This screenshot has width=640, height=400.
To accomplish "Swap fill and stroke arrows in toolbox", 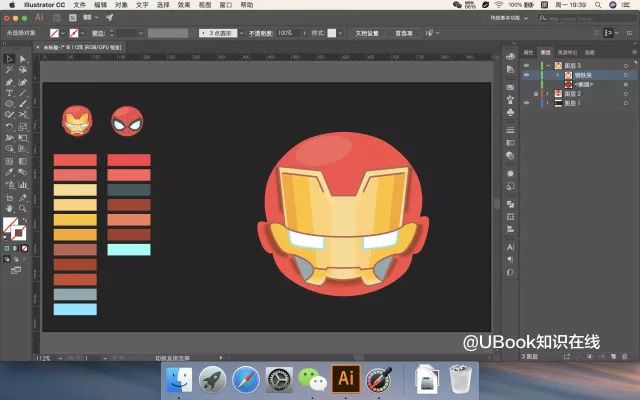I will point(24,220).
